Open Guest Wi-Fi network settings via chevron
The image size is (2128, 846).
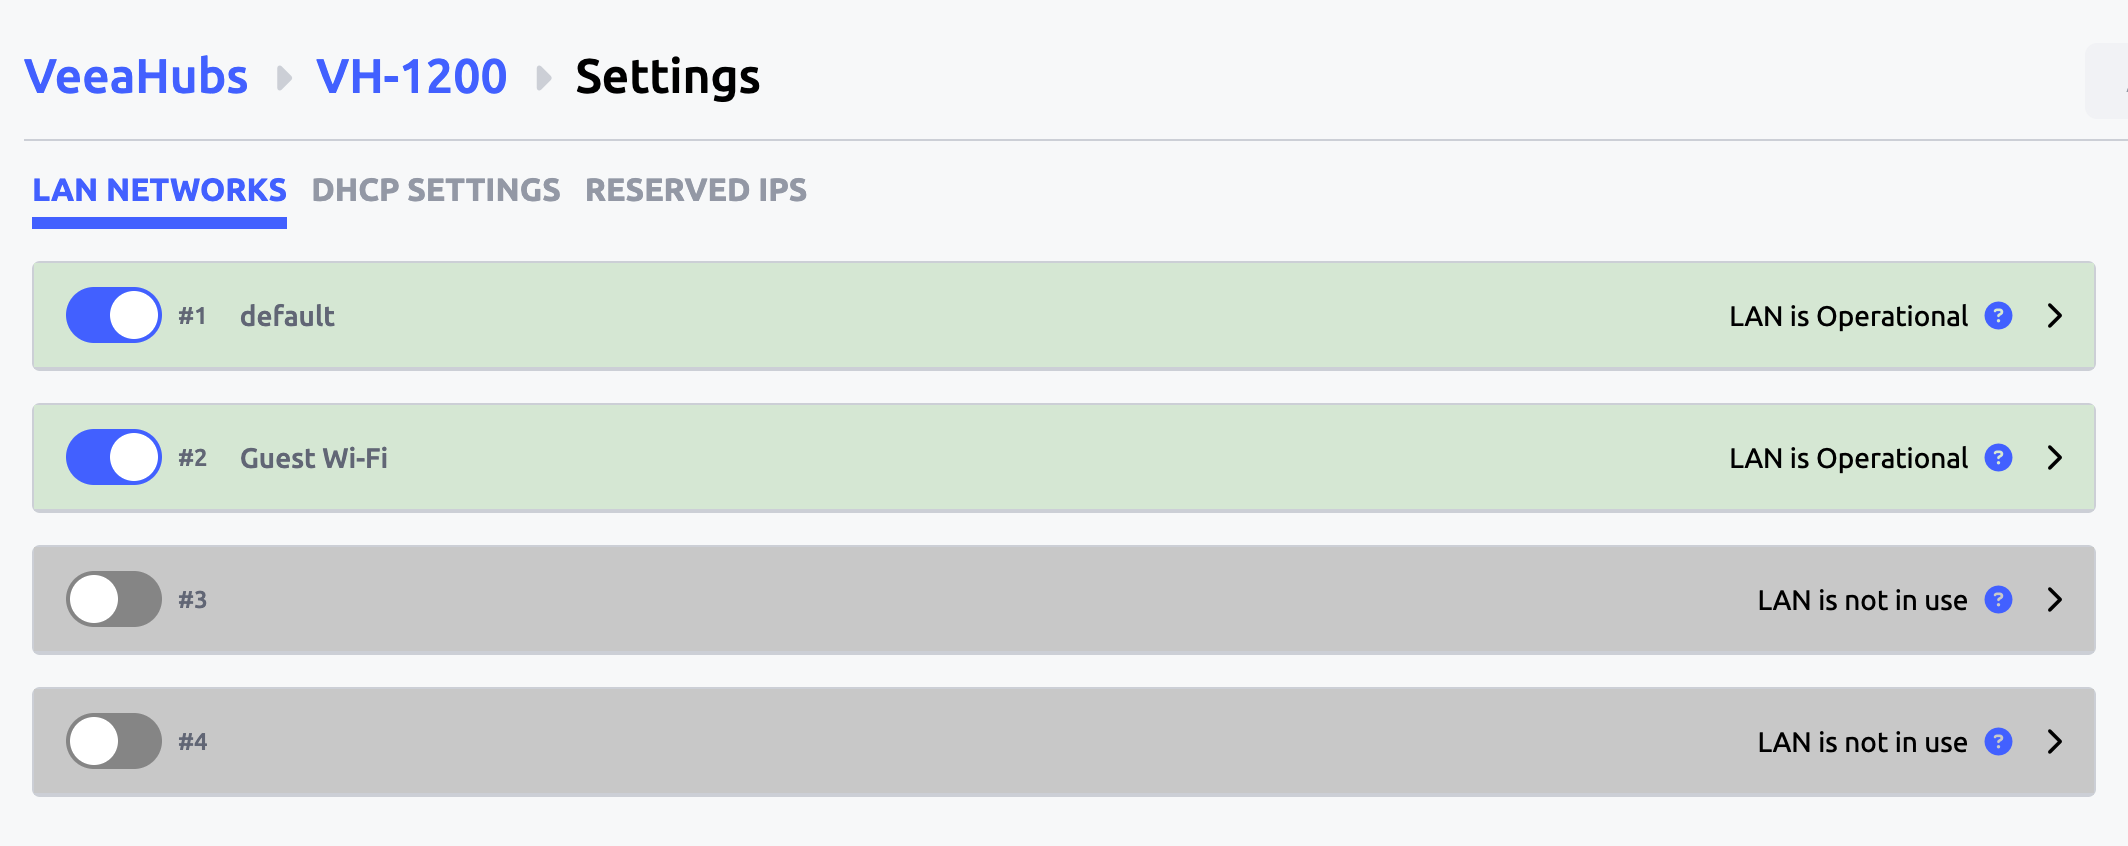[x=2056, y=457]
